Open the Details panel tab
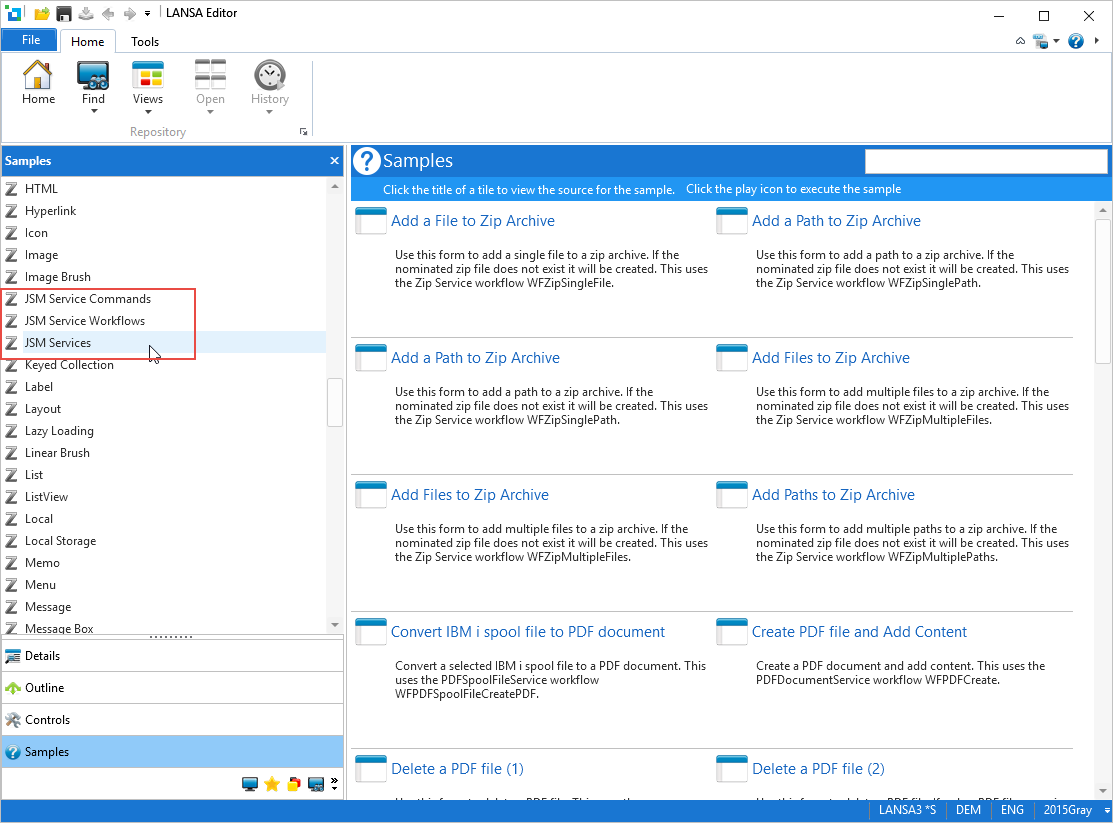Screen dimensions: 1113x823 click(x=172, y=656)
